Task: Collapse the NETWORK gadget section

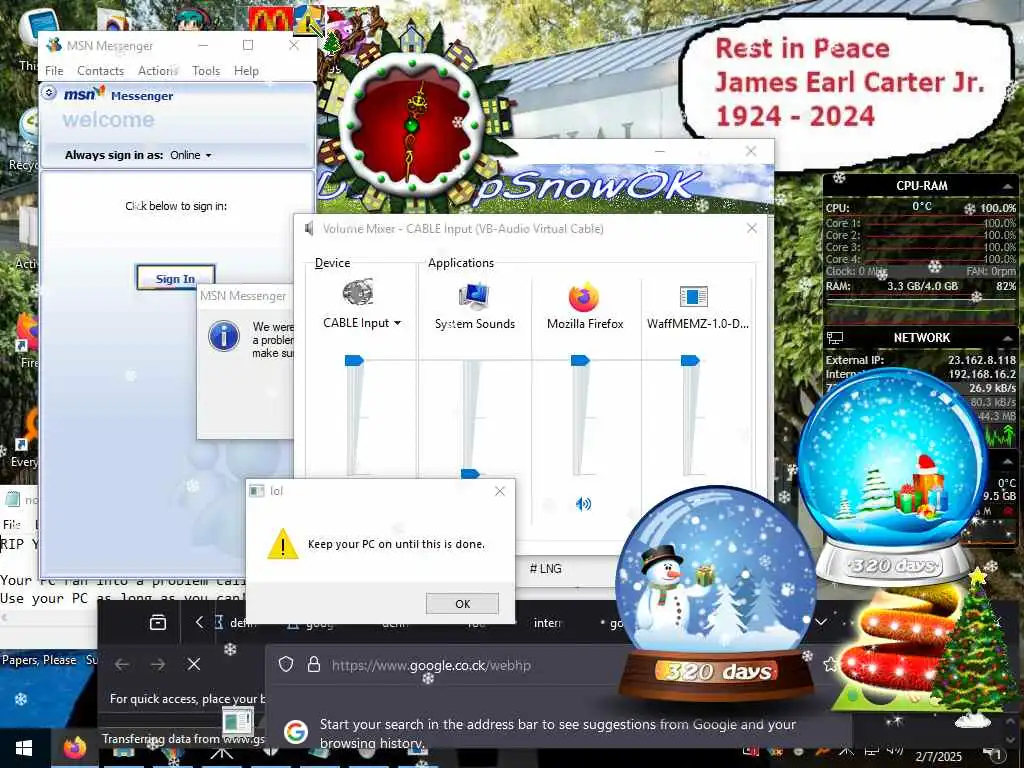Action: [1008, 338]
